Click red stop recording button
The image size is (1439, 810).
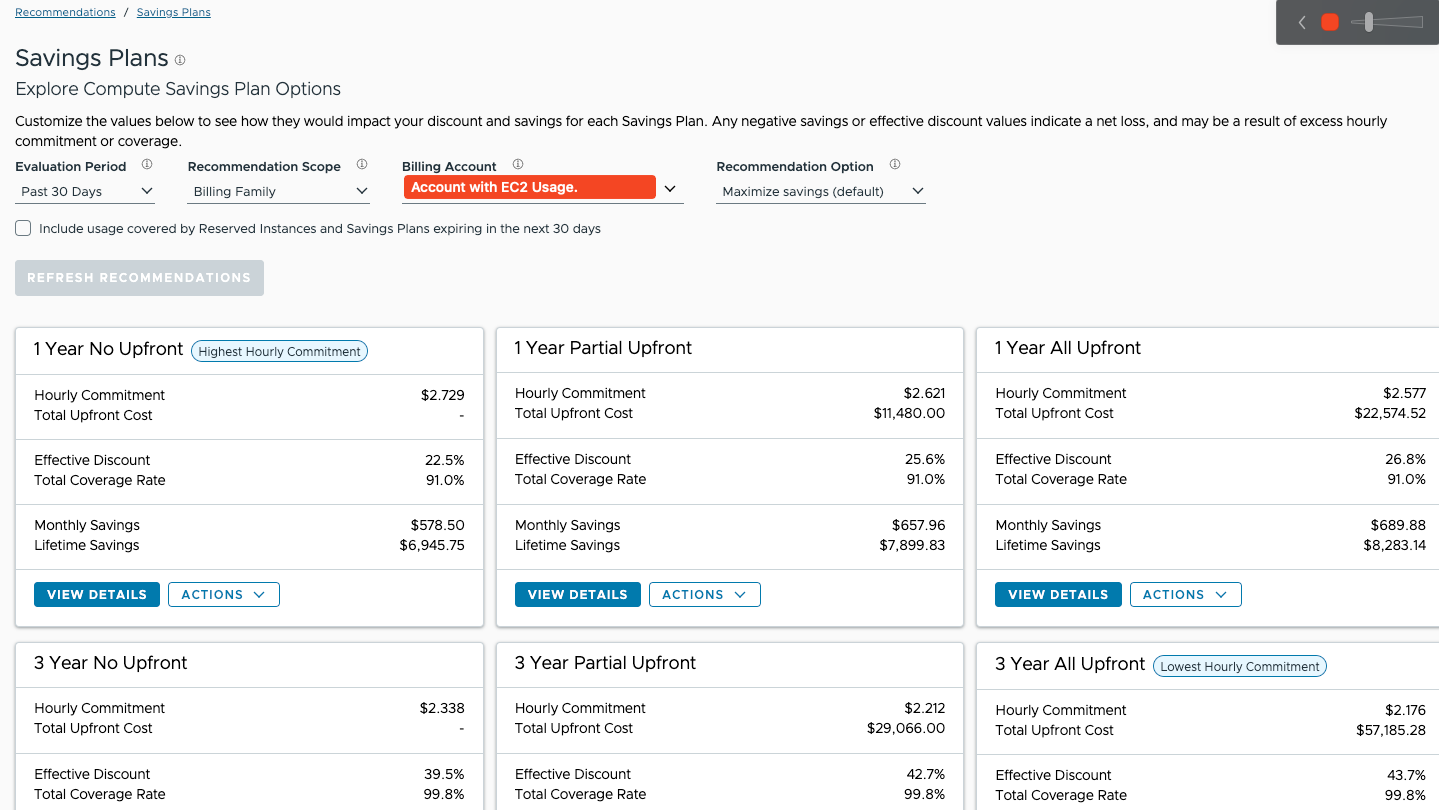pyautogui.click(x=1330, y=22)
